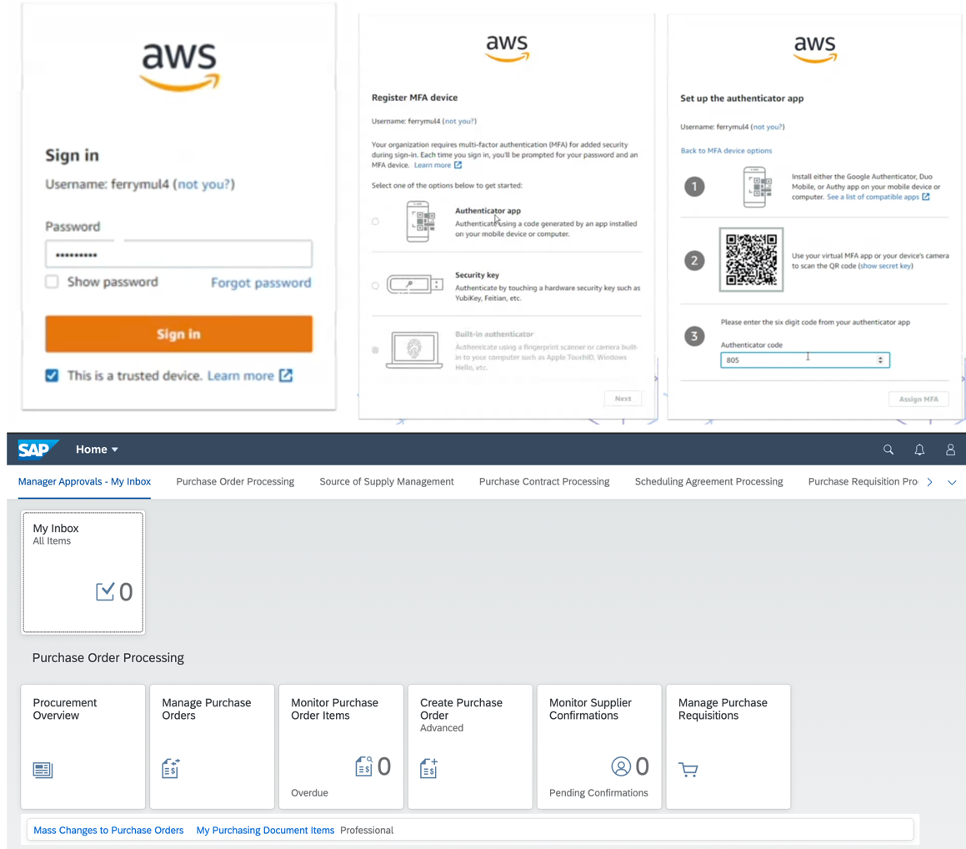This screenshot has height=849, width=966.
Task: Switch to Scheduling Agreement Processing tab
Action: pos(708,481)
